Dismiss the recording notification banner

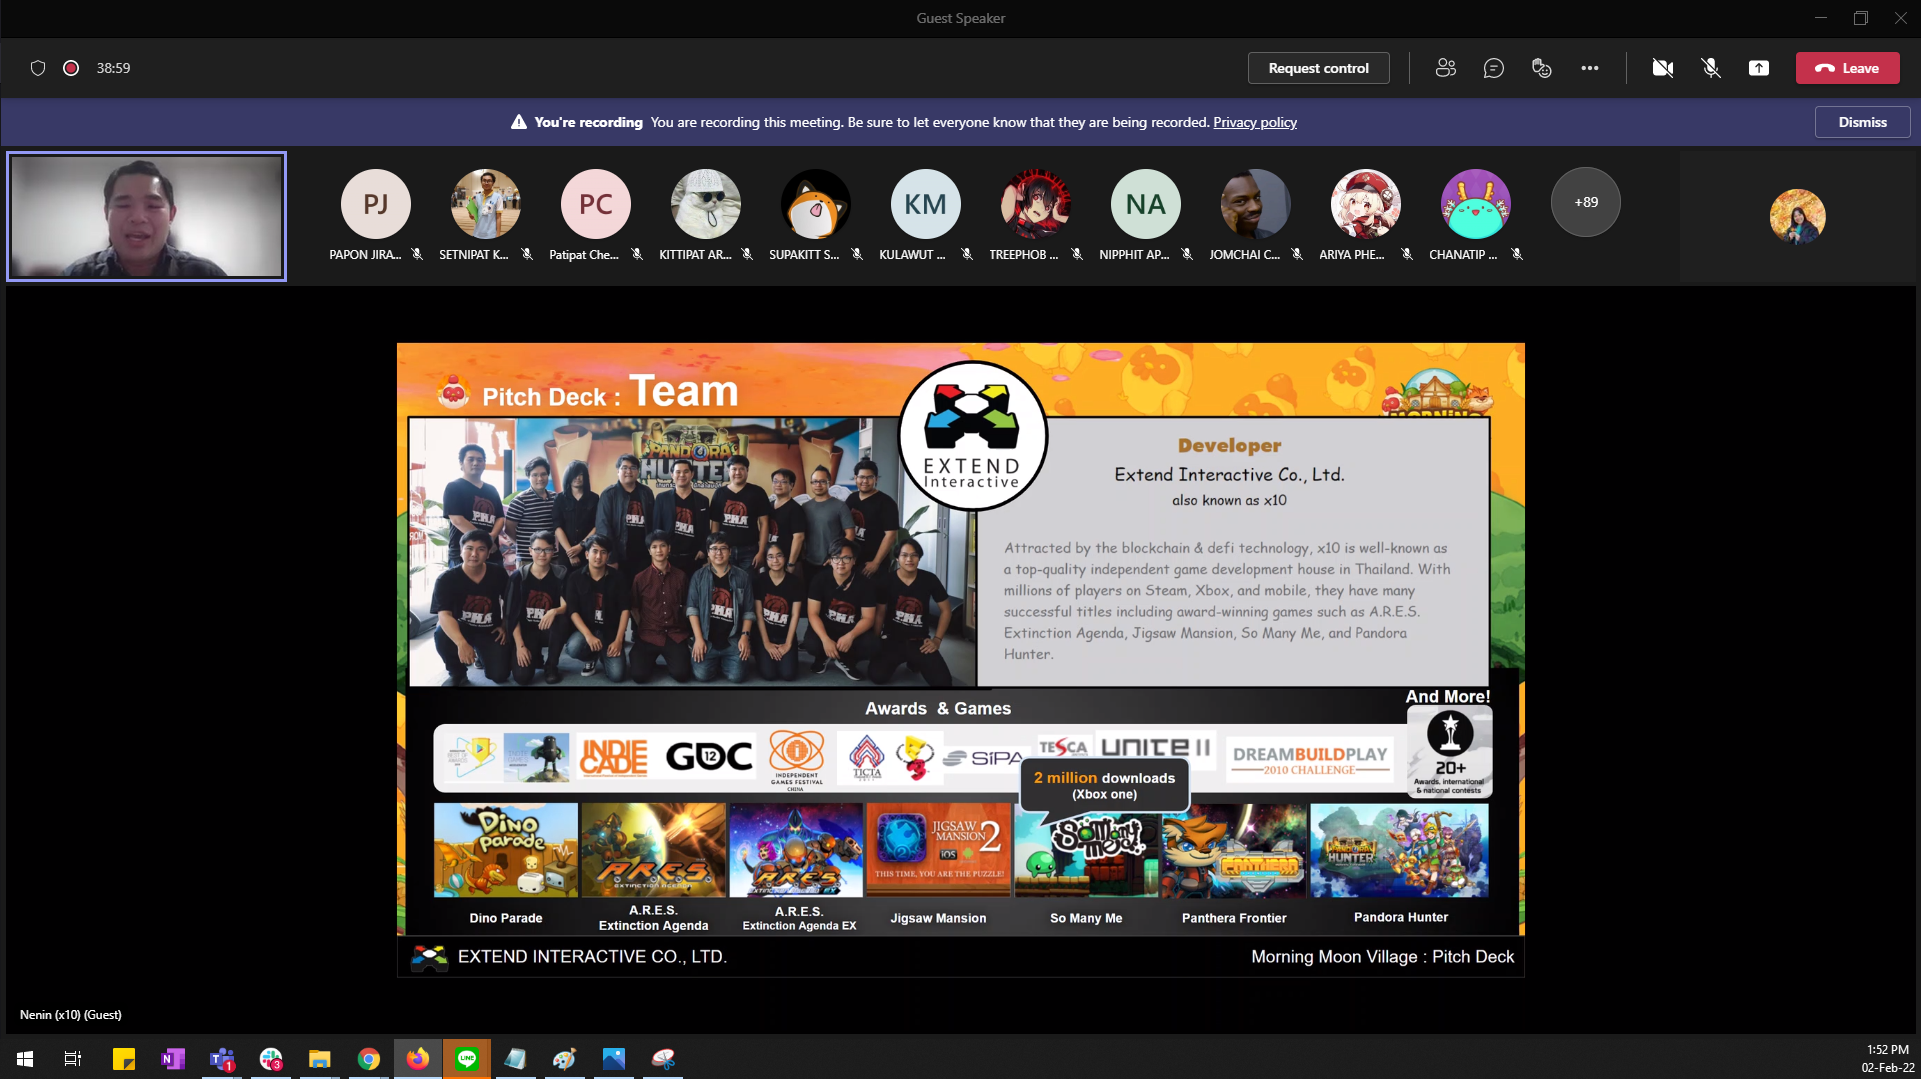tap(1862, 122)
